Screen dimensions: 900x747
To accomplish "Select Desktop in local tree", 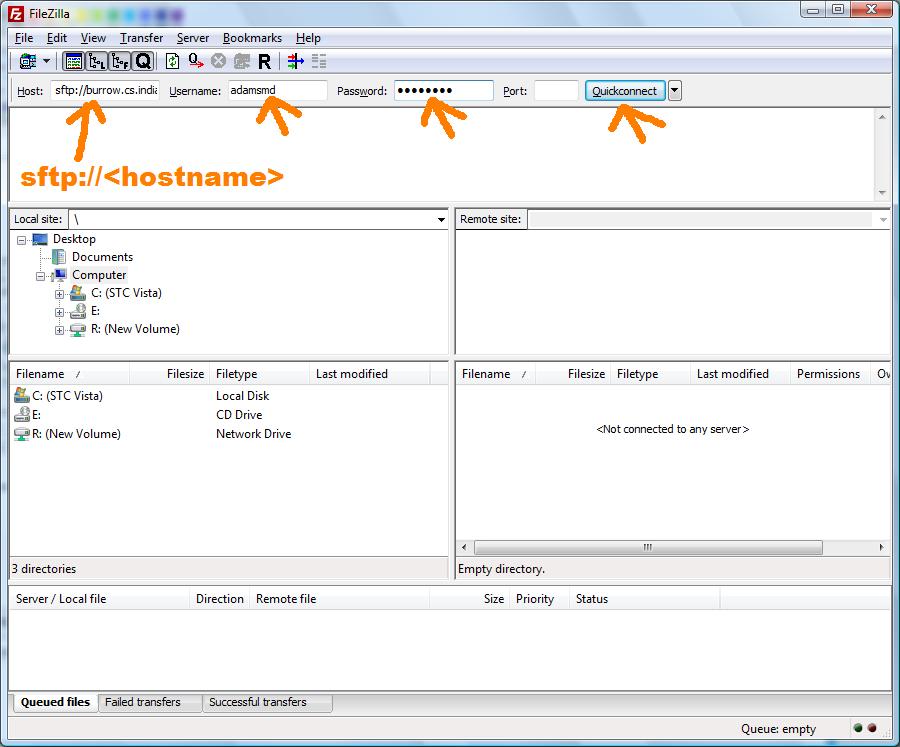I will tap(74, 239).
